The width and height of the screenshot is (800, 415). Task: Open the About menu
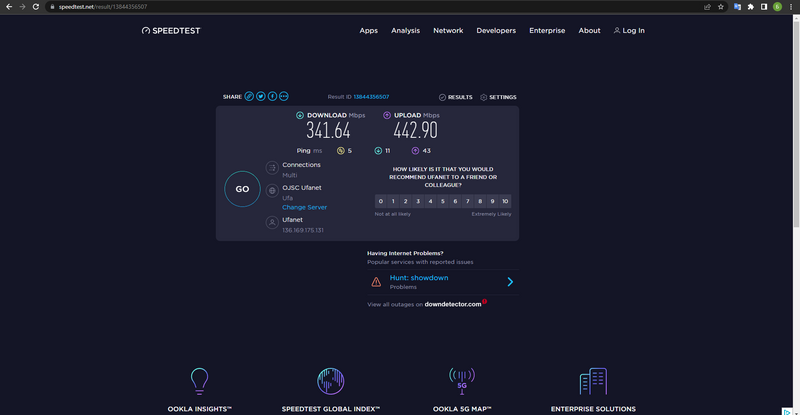[x=589, y=31]
